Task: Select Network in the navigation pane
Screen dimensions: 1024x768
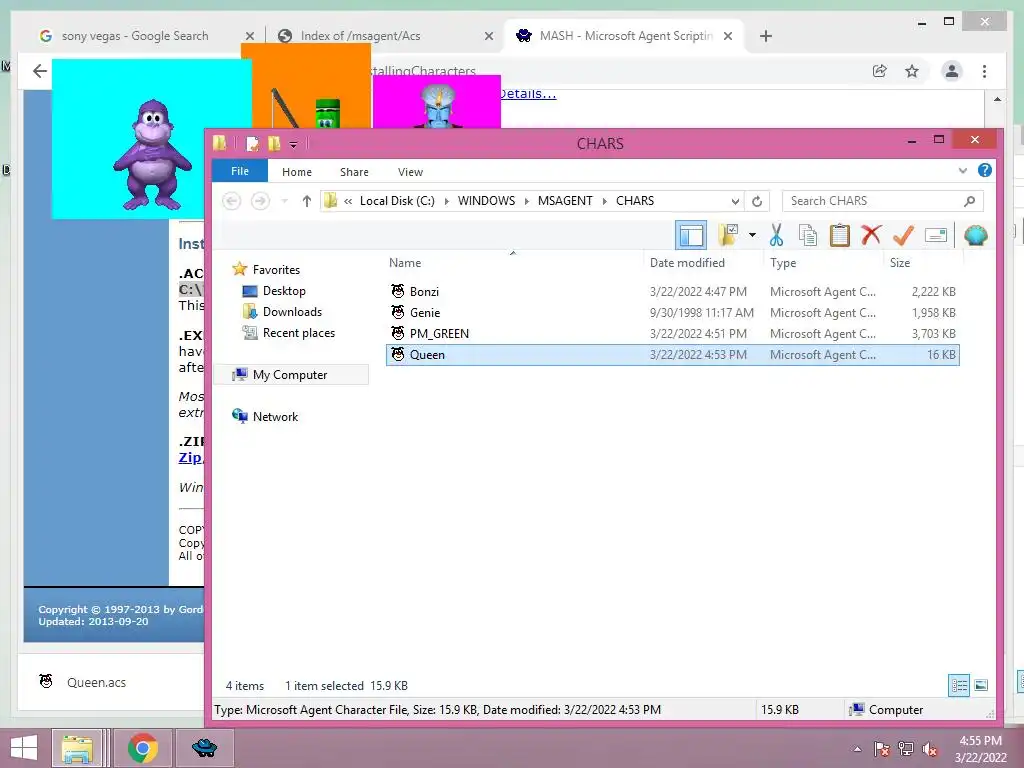Action: tap(266, 416)
